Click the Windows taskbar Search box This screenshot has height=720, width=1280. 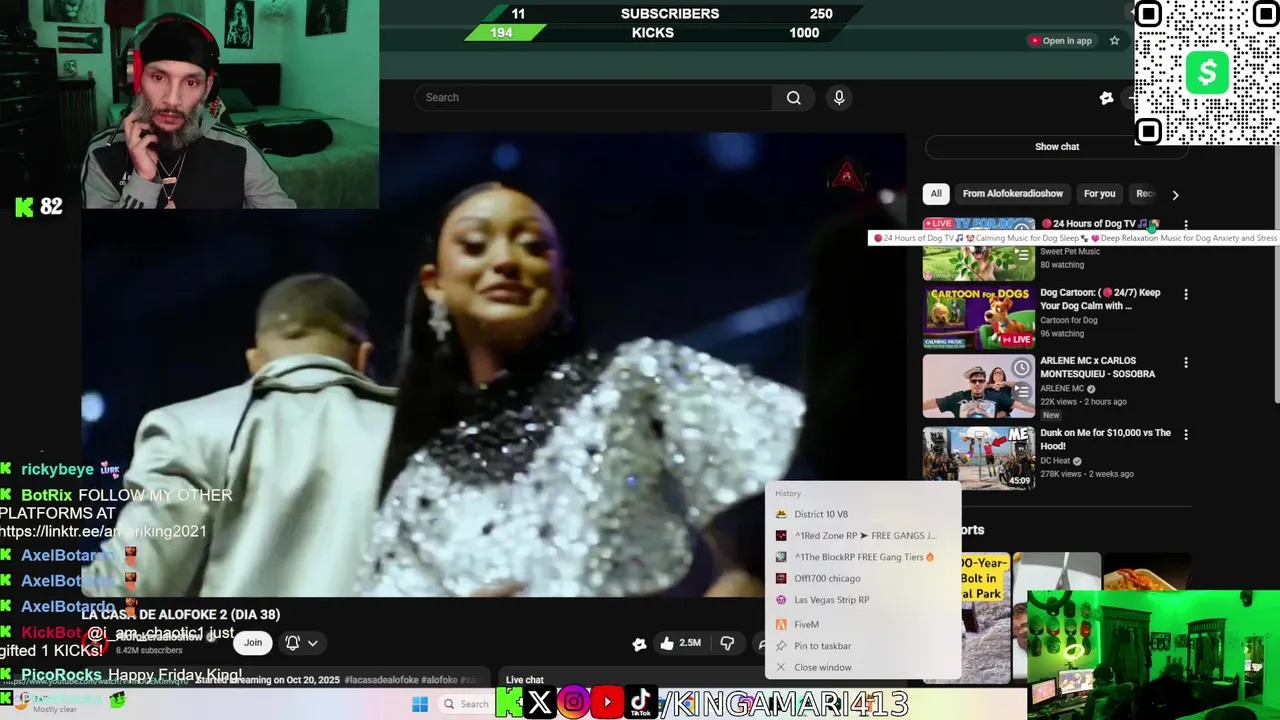[x=466, y=704]
